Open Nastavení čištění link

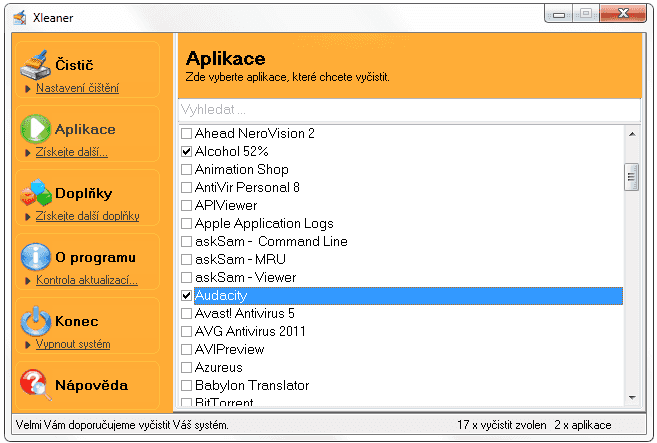click(x=78, y=88)
